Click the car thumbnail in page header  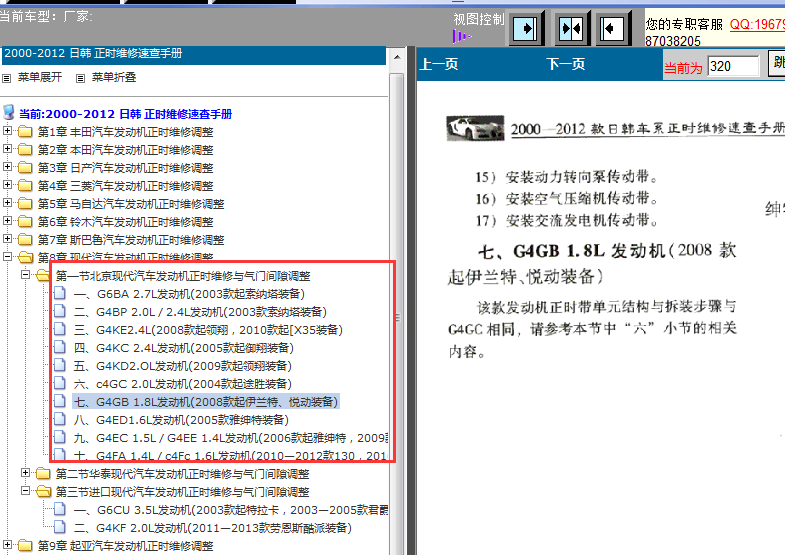click(x=475, y=128)
